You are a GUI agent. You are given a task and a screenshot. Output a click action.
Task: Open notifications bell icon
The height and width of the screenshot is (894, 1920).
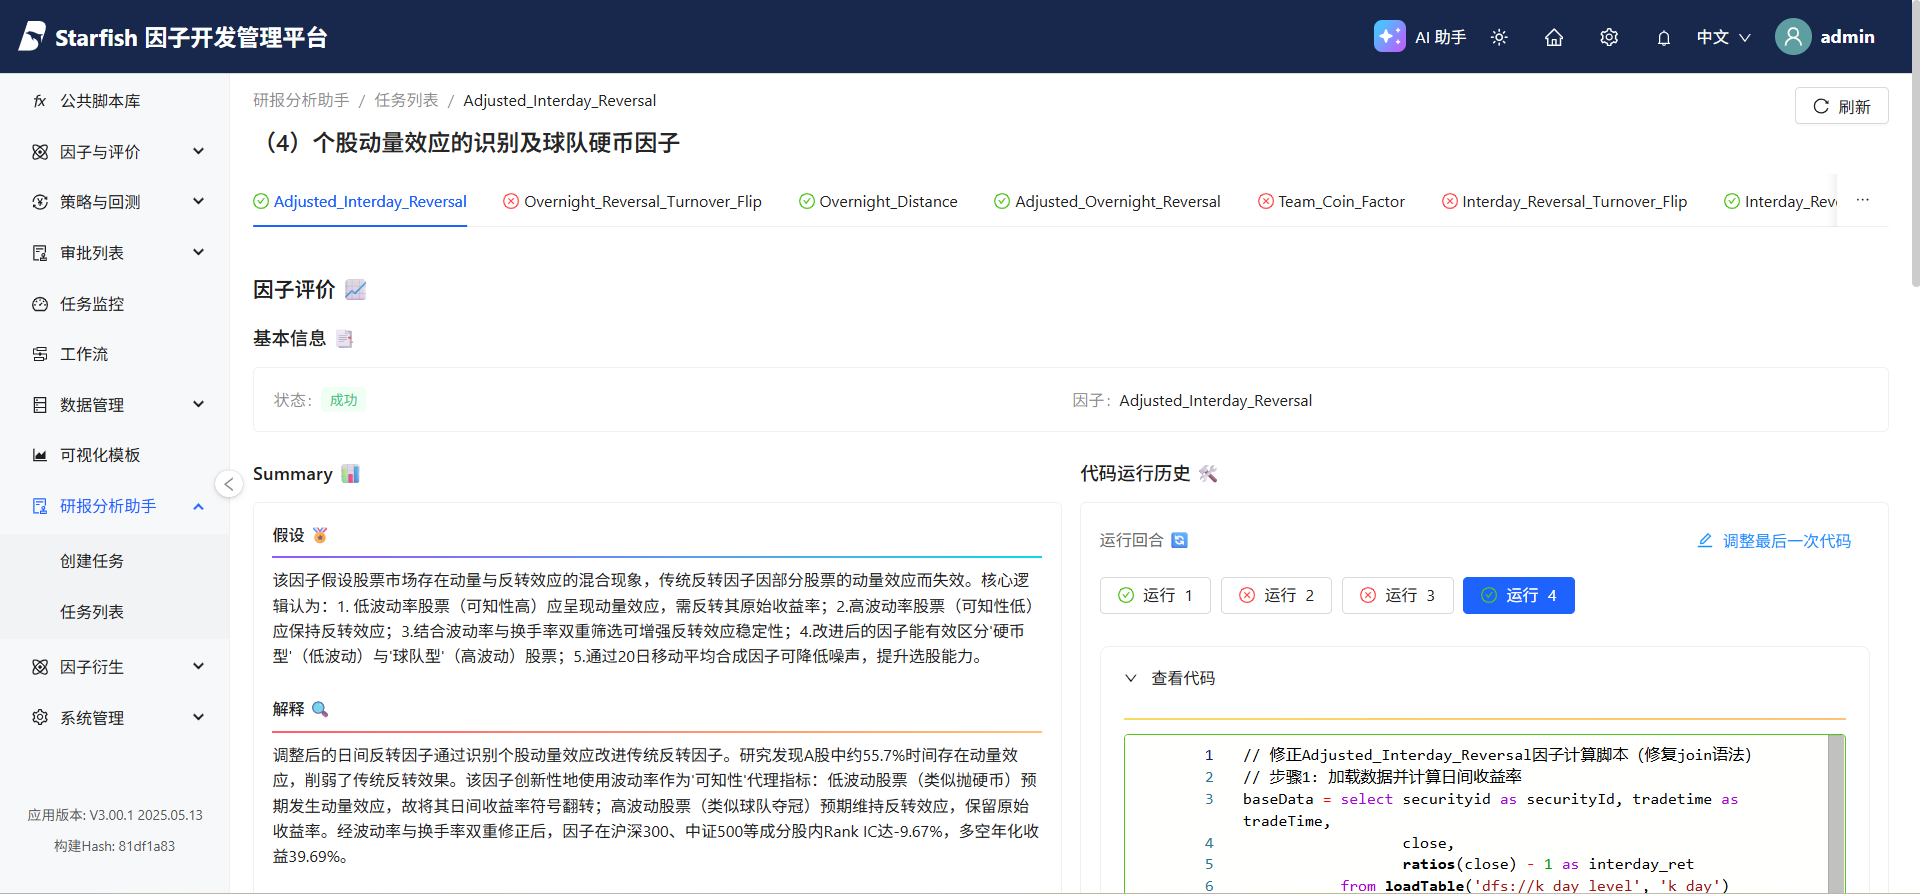(x=1664, y=38)
